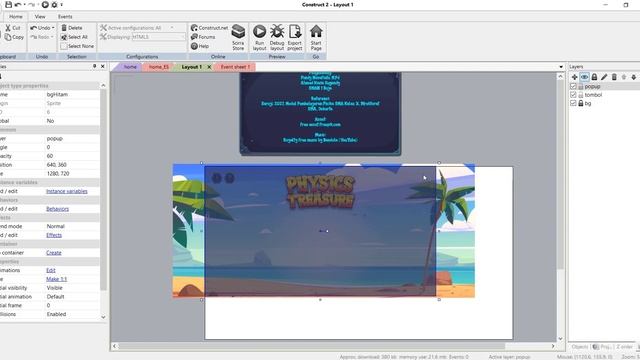
Task: Start Debug layout
Action: [277, 38]
